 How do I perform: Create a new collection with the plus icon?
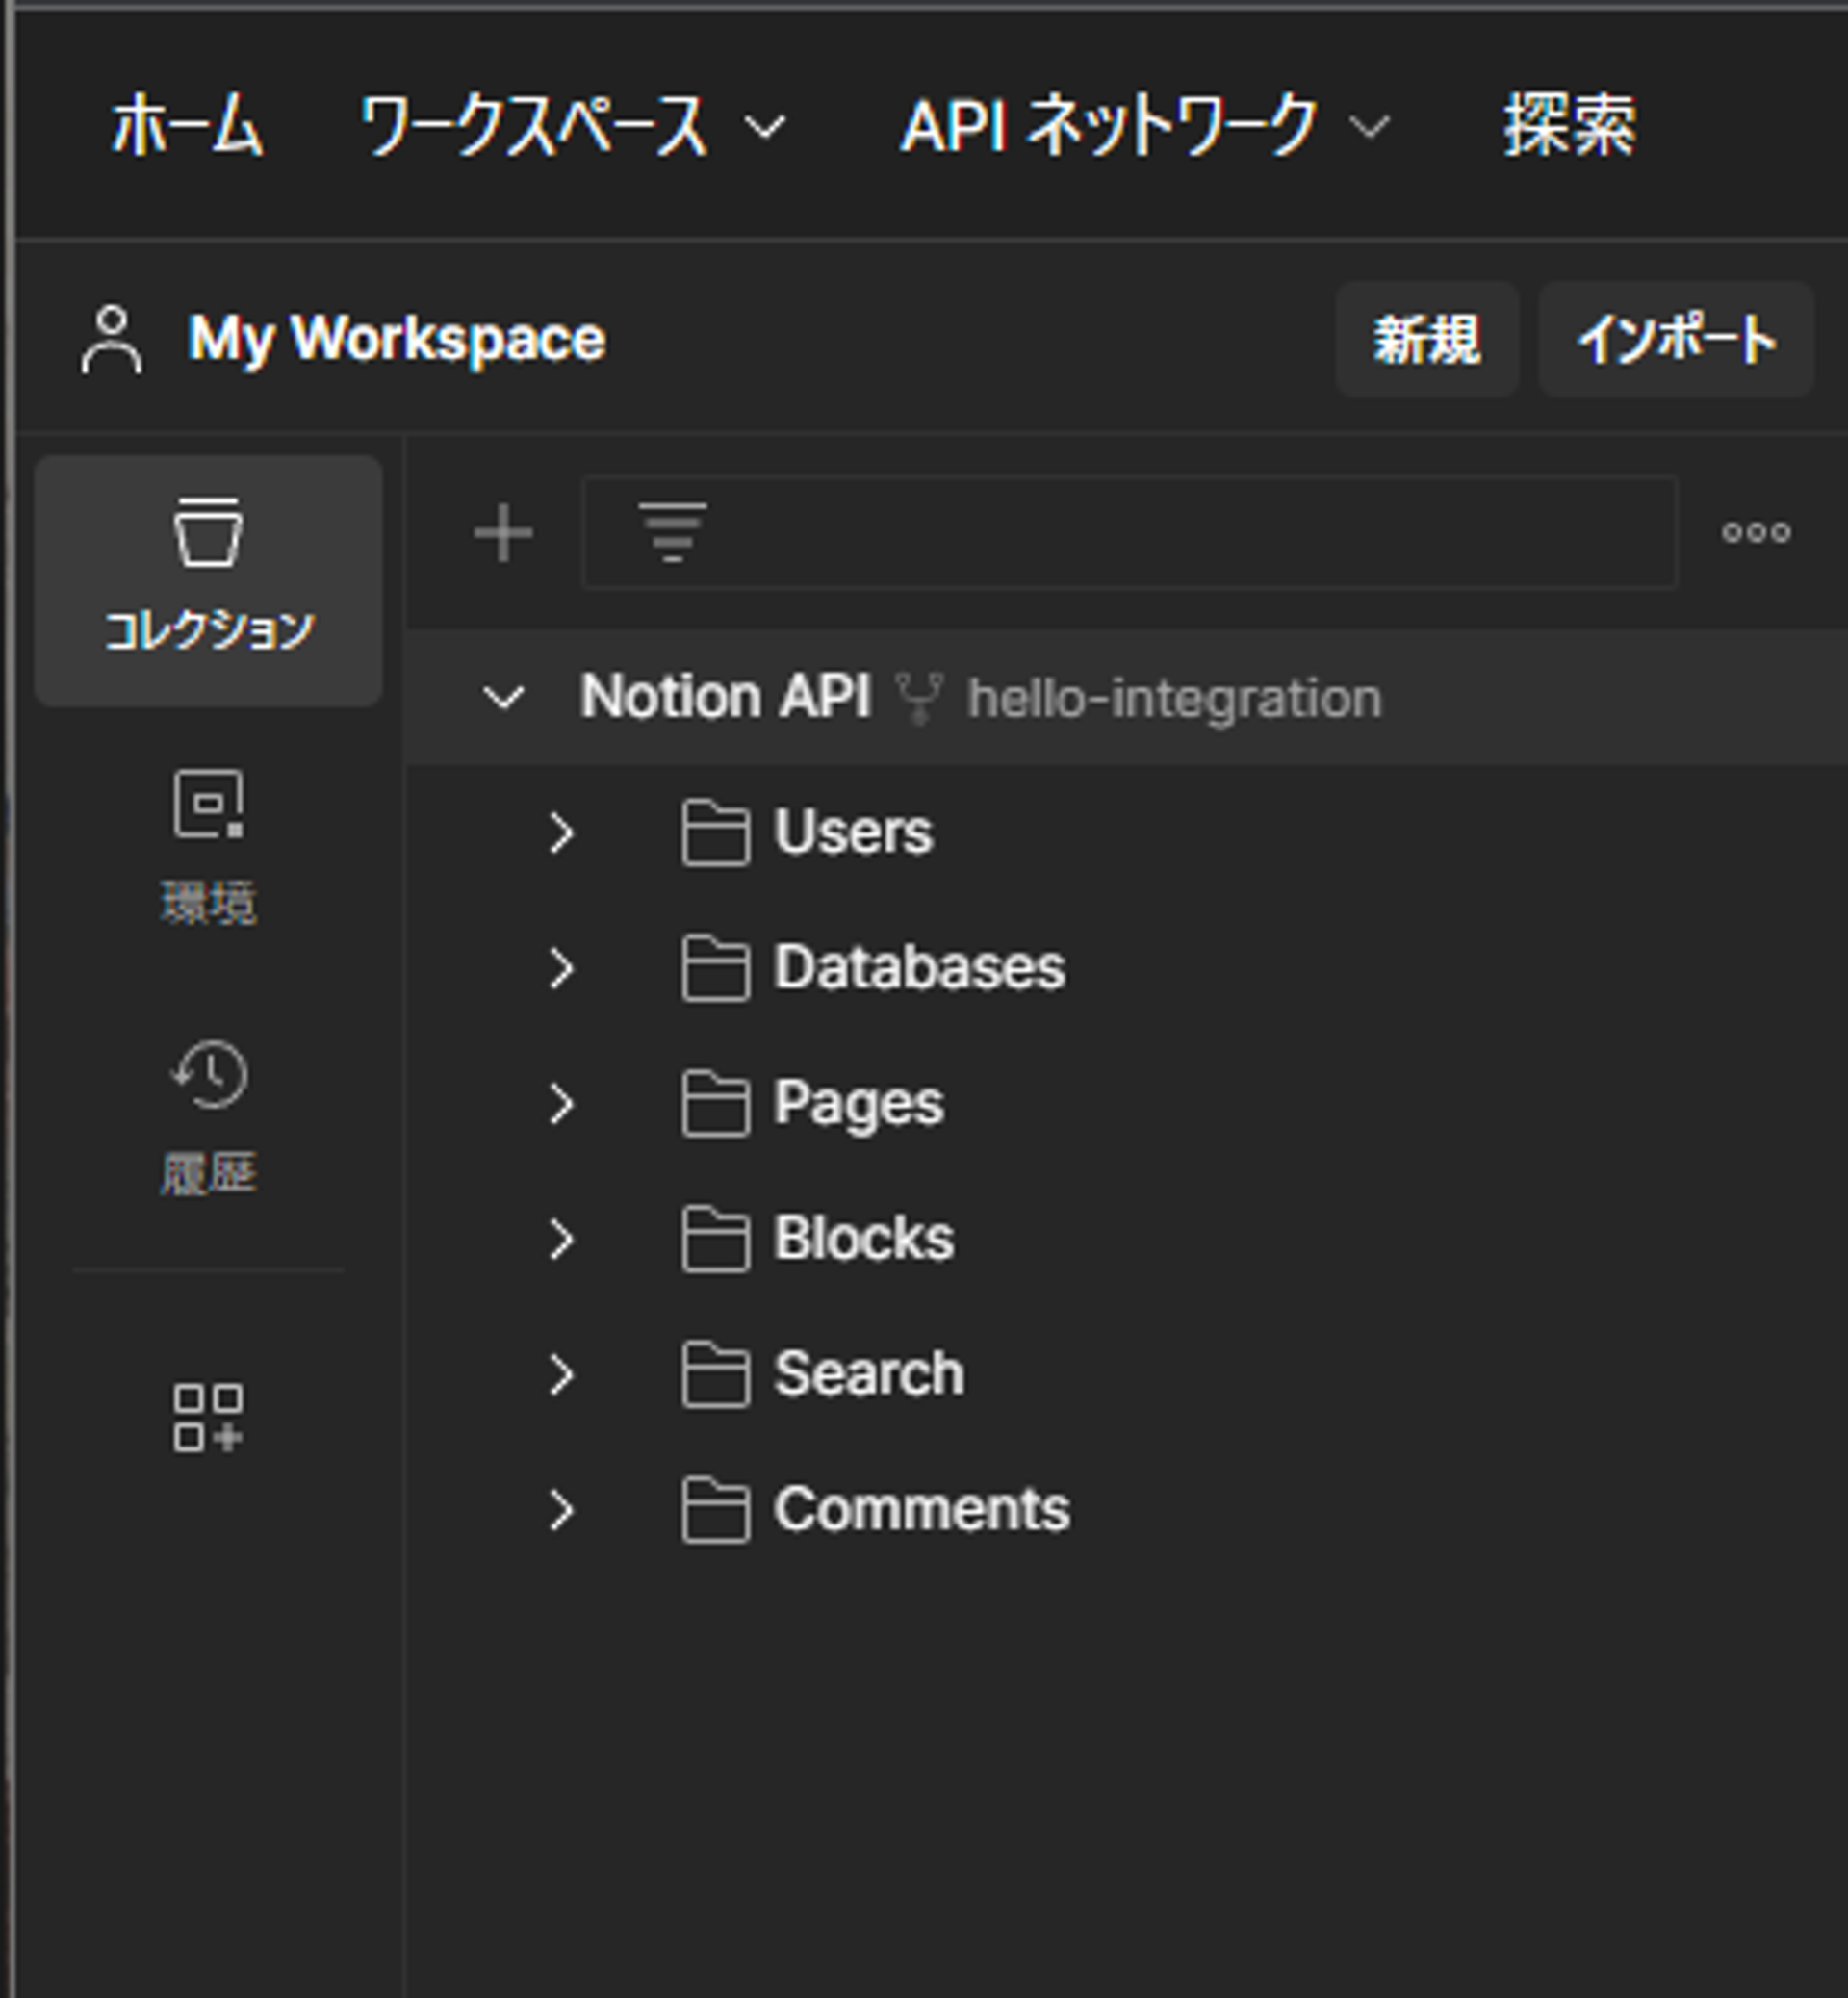point(504,533)
